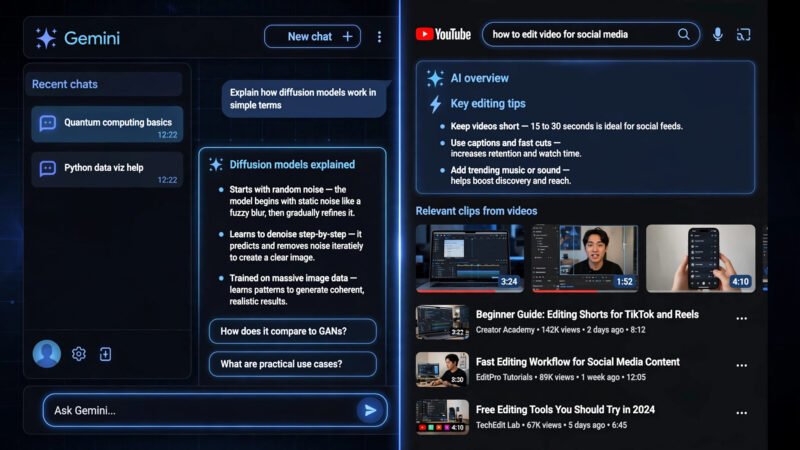Send the message with the arrow button
800x450 pixels.
[x=370, y=410]
